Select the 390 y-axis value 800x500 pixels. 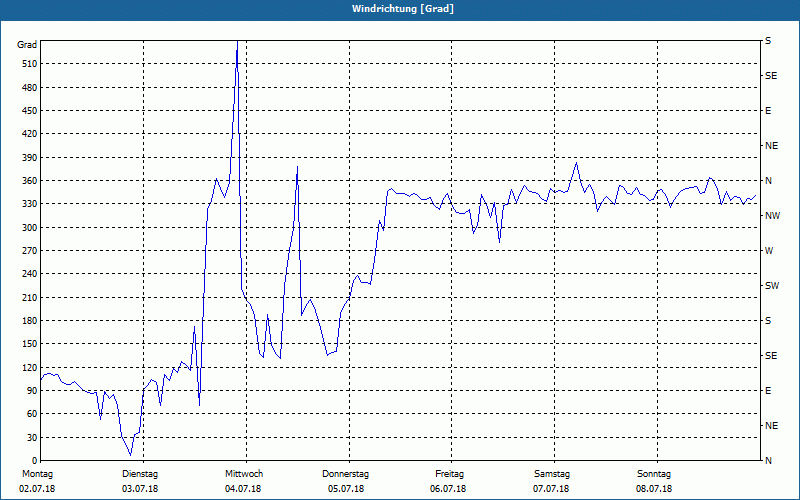tap(30, 157)
